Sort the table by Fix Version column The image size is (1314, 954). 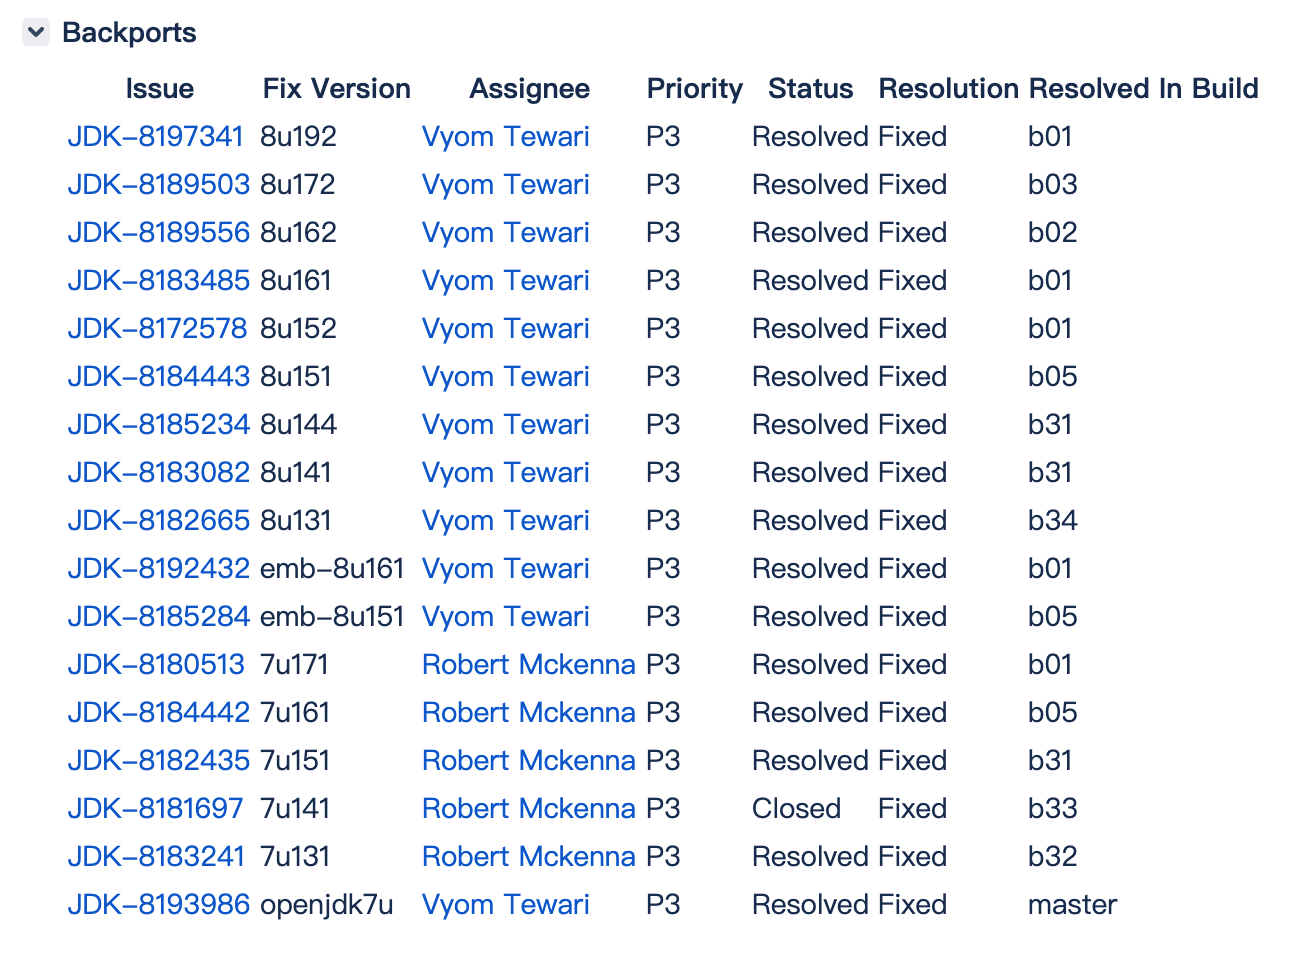pyautogui.click(x=336, y=88)
